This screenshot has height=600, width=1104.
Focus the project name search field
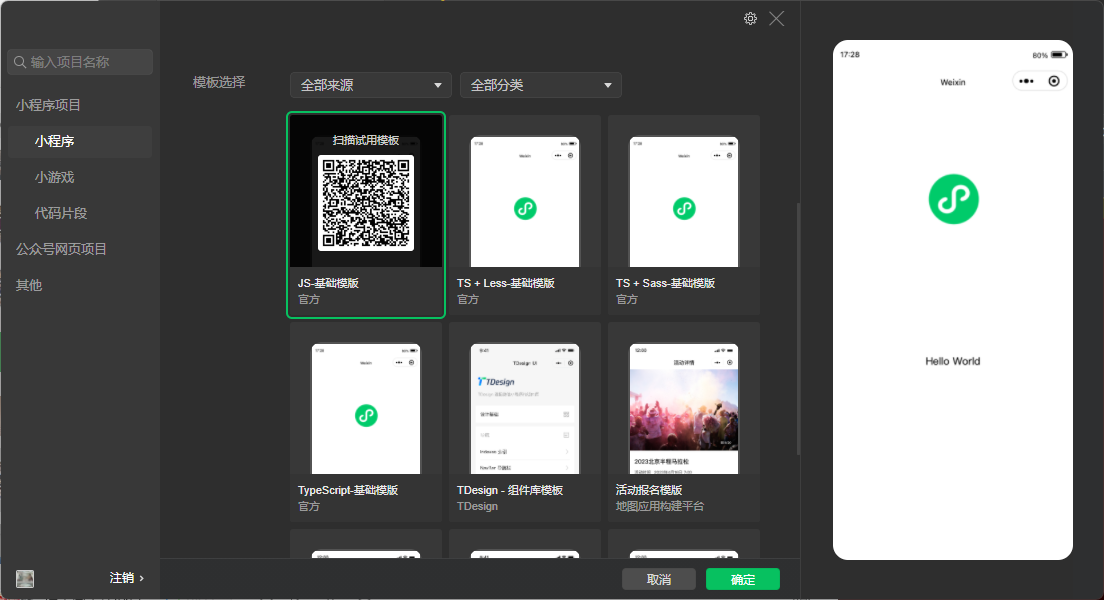(x=80, y=62)
